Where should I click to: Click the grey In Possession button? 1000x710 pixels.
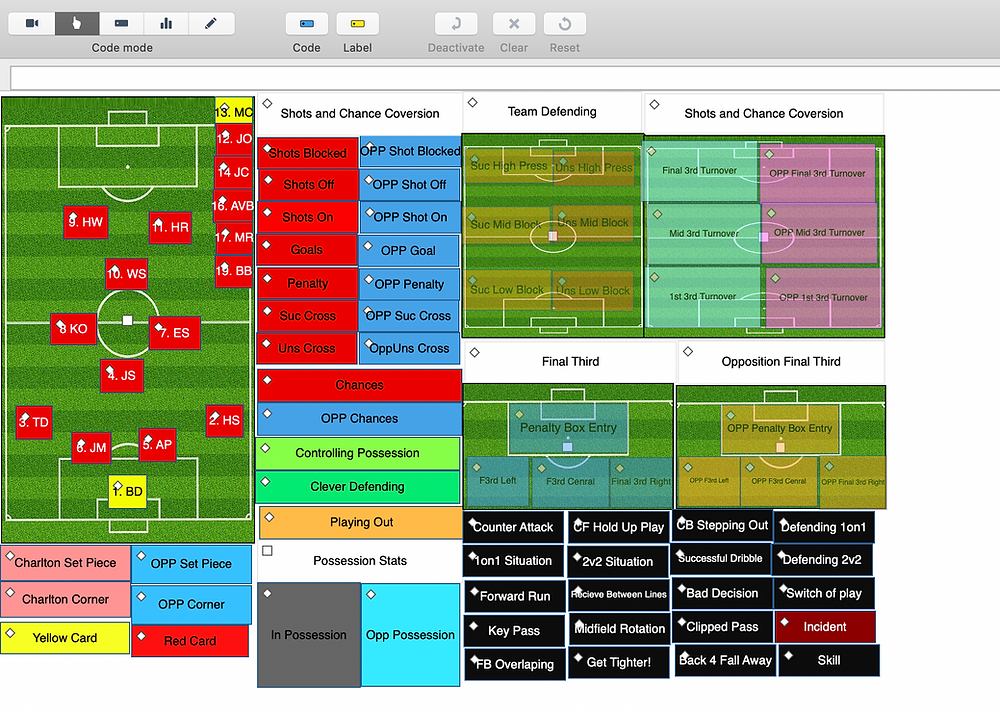coord(309,635)
